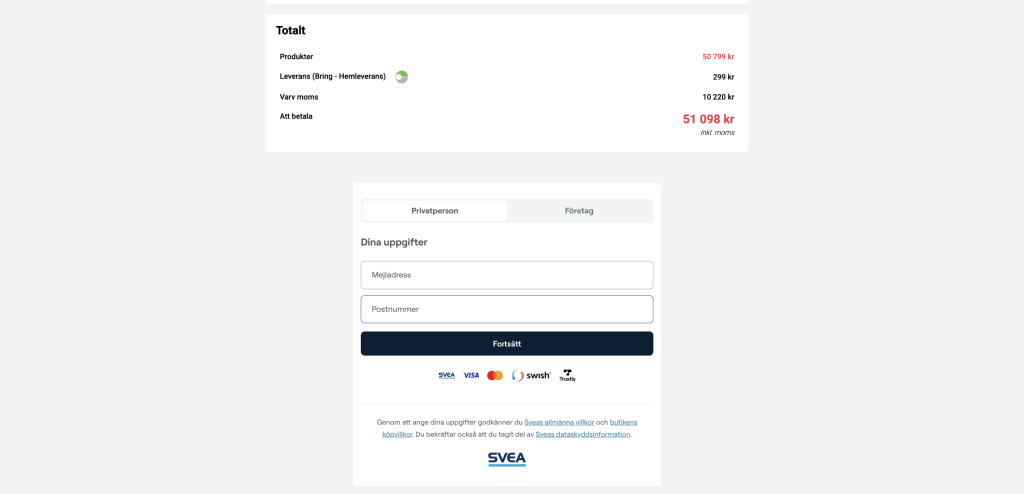Click the 51 098 kr total amount
The height and width of the screenshot is (494, 1024).
[x=709, y=120]
